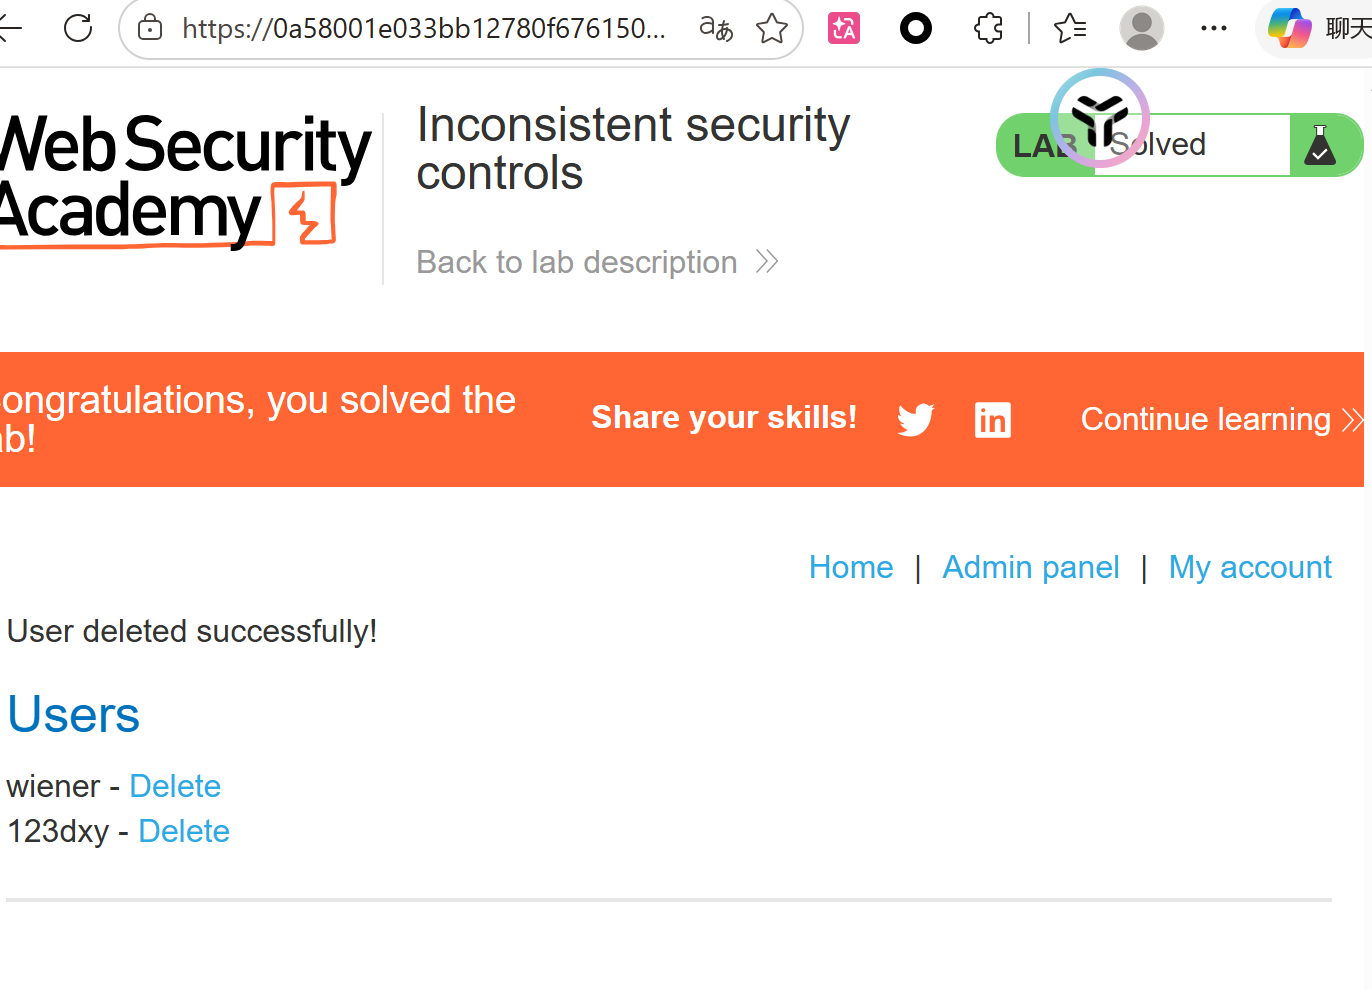
Task: Open the browser Settings and more menu
Action: (1214, 28)
